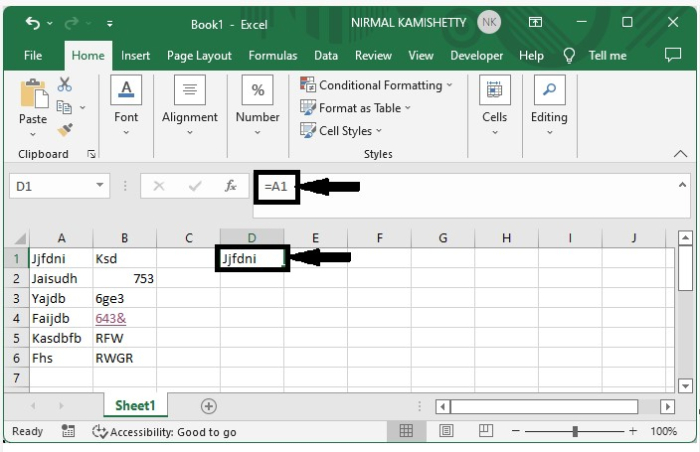Screen dimensions: 700x452
Task: Open the Number group menu
Action: [258, 105]
